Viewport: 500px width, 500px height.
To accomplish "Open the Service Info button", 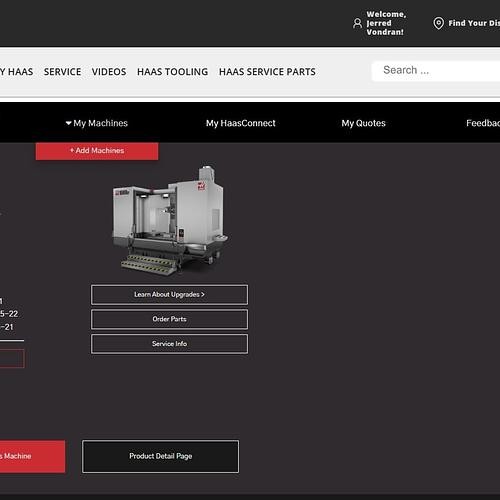I will tap(169, 344).
